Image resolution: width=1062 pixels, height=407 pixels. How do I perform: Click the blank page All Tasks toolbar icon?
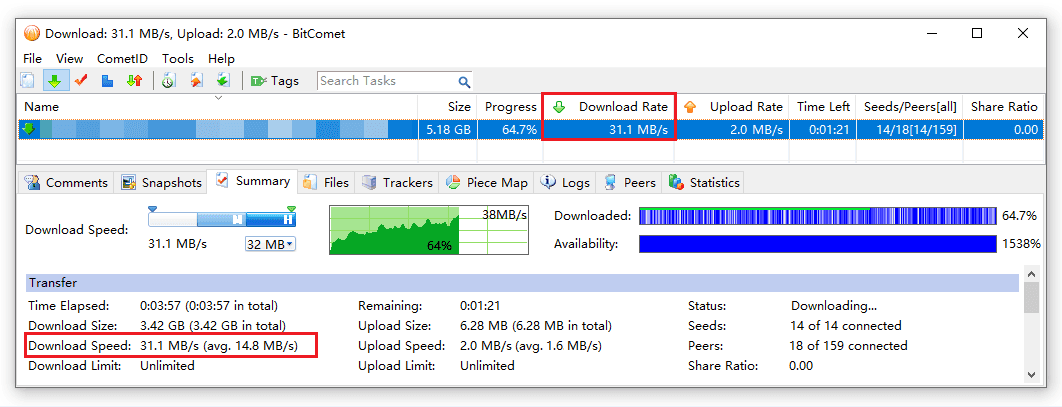point(28,81)
